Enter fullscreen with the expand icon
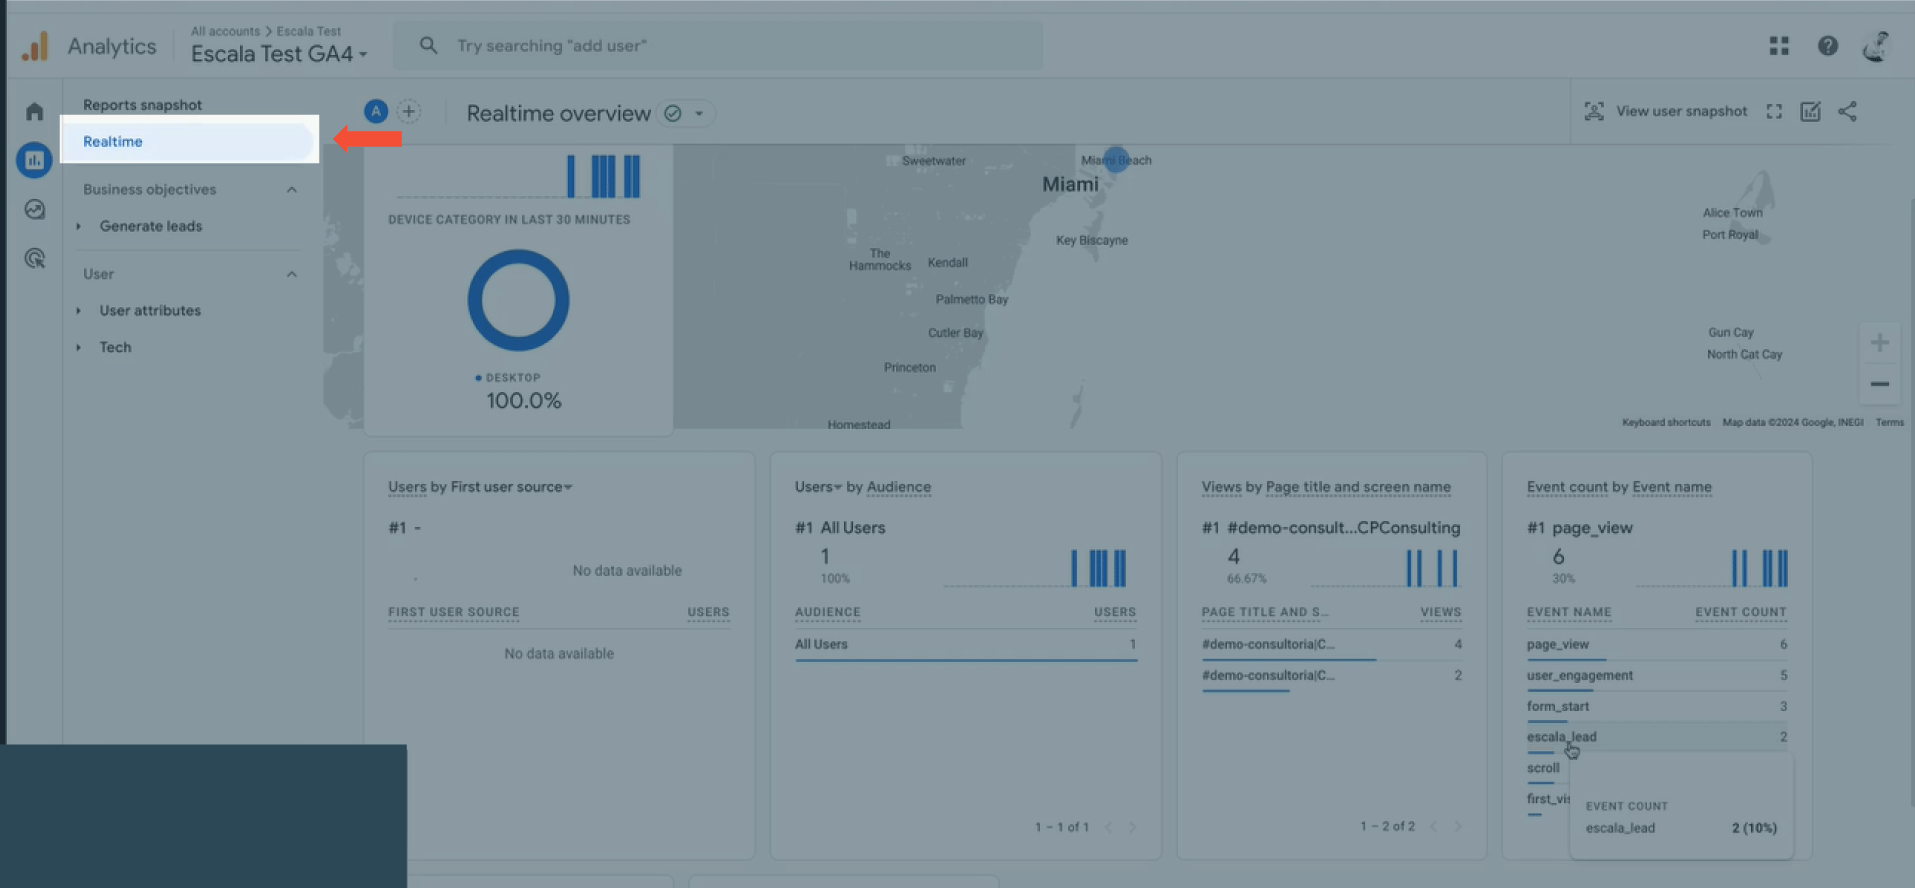The image size is (1915, 888). tap(1774, 111)
